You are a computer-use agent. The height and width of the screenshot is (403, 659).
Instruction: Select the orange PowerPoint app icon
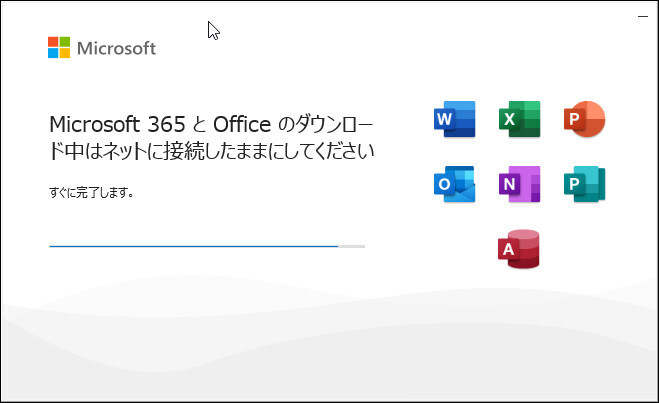click(x=584, y=119)
